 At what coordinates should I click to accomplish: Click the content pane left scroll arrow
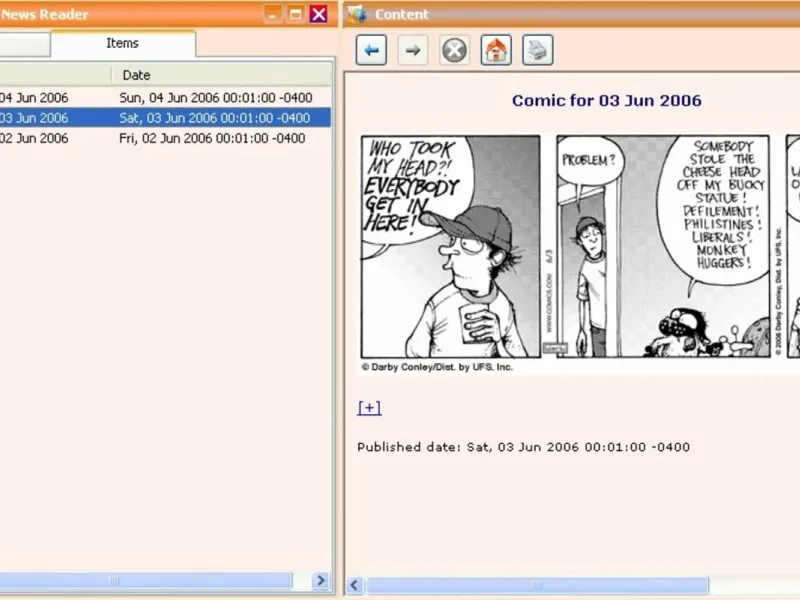(x=355, y=585)
